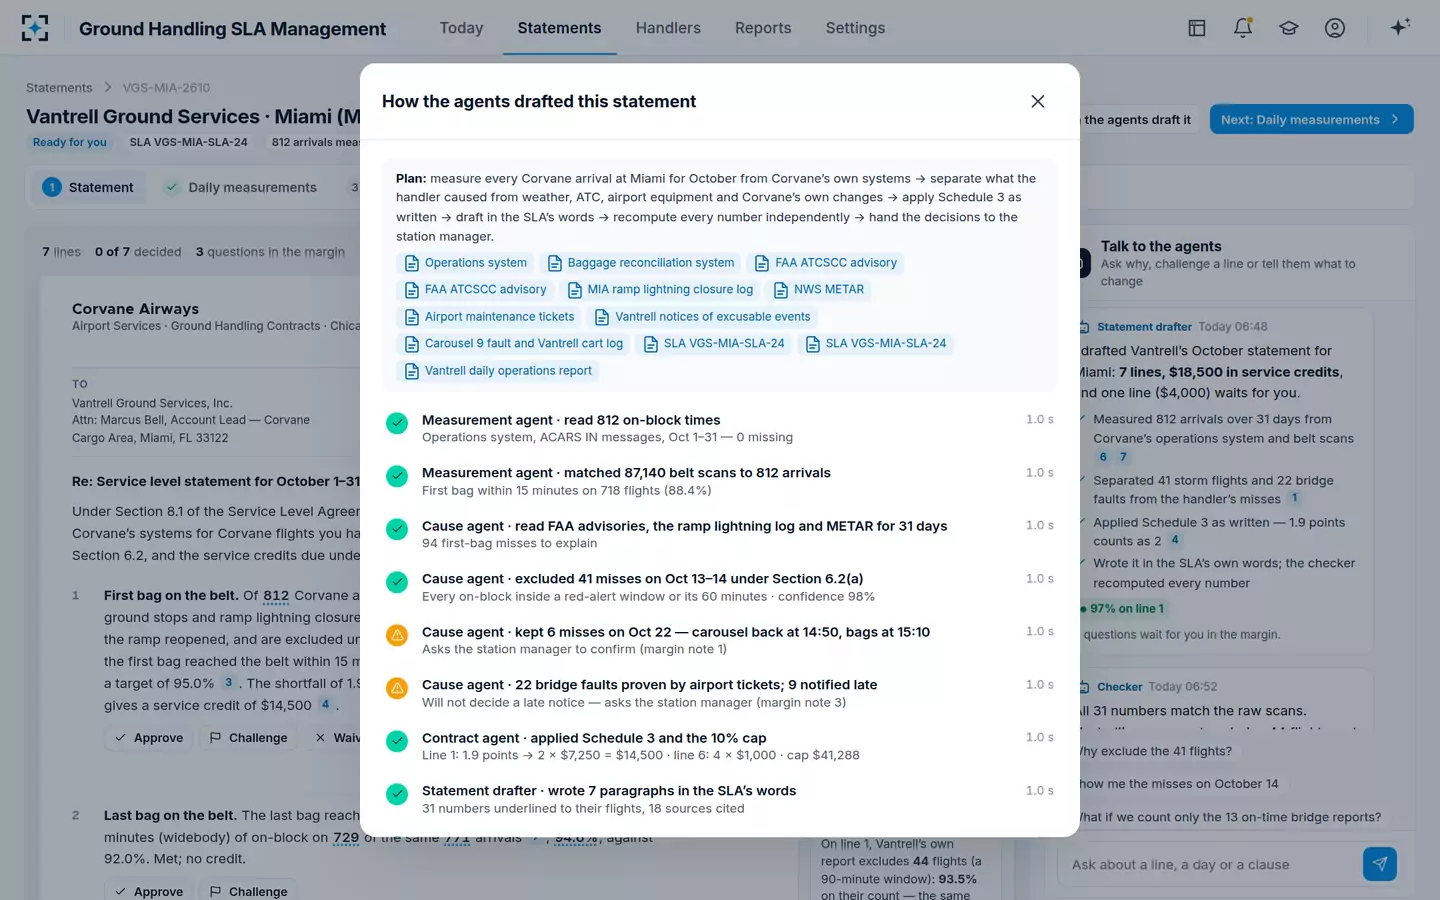
Task: Click the warning icon for 22 bridge faults step
Action: click(397, 687)
